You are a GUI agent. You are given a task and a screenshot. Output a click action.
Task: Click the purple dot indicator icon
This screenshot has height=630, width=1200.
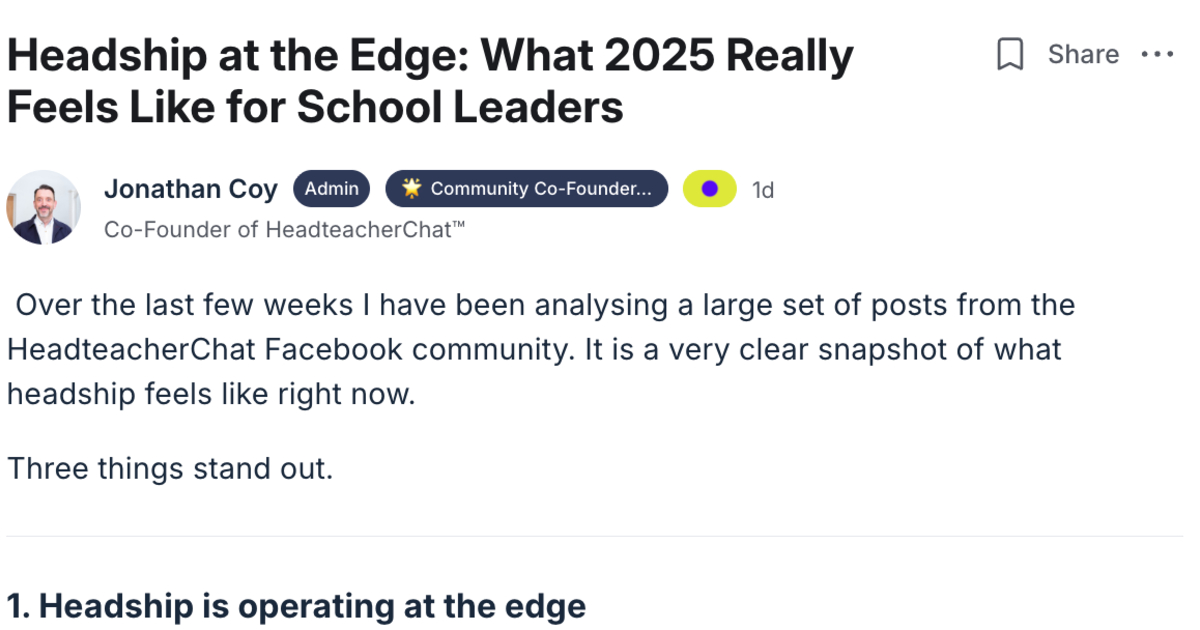710,189
